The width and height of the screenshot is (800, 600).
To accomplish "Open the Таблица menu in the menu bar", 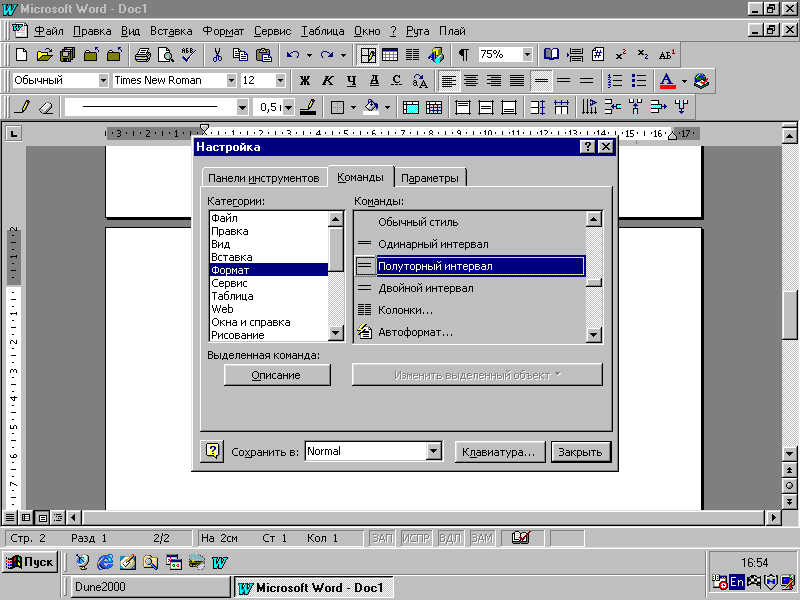I will coord(324,31).
